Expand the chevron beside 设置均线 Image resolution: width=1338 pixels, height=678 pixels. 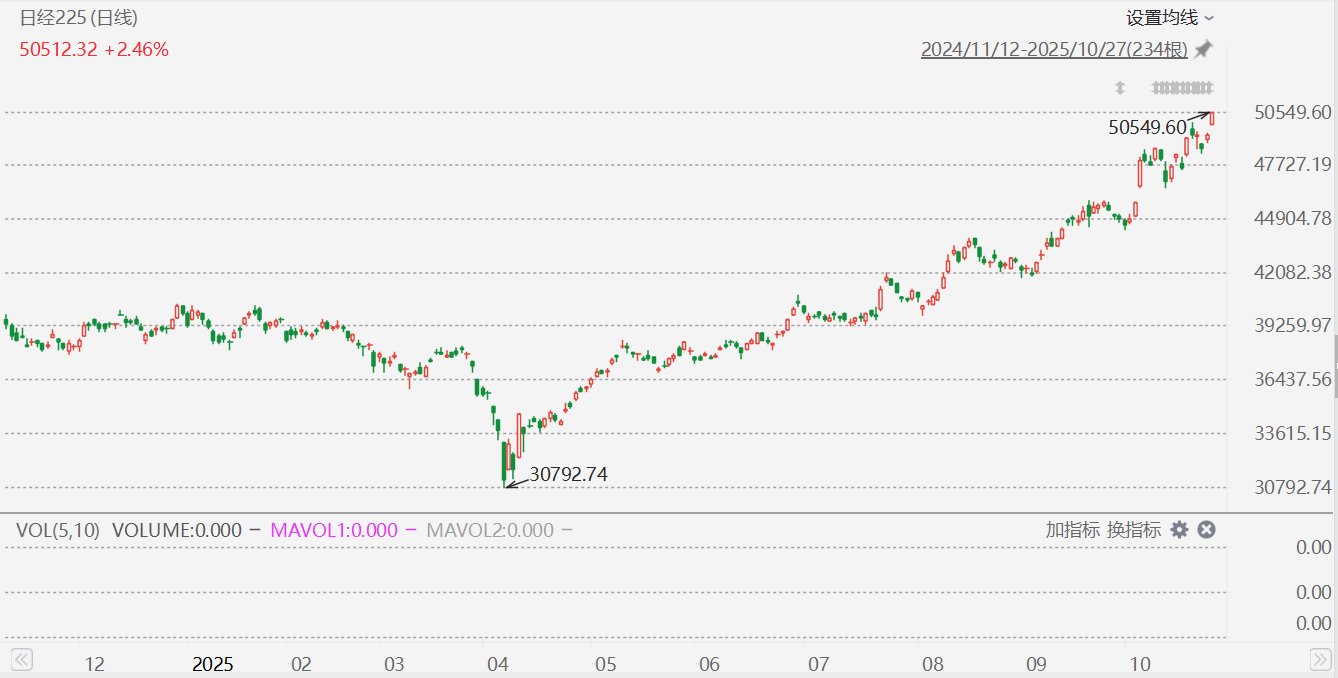[1209, 19]
